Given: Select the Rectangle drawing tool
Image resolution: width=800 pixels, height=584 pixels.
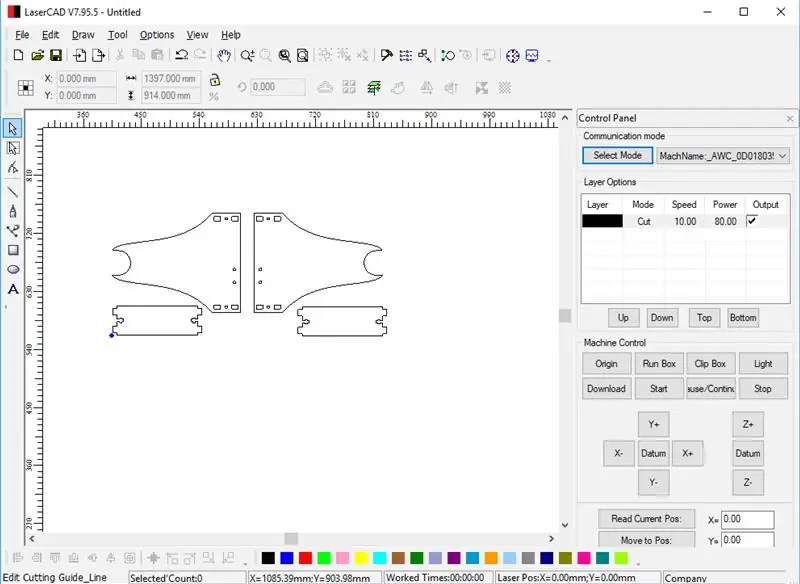Looking at the screenshot, I should pos(13,250).
